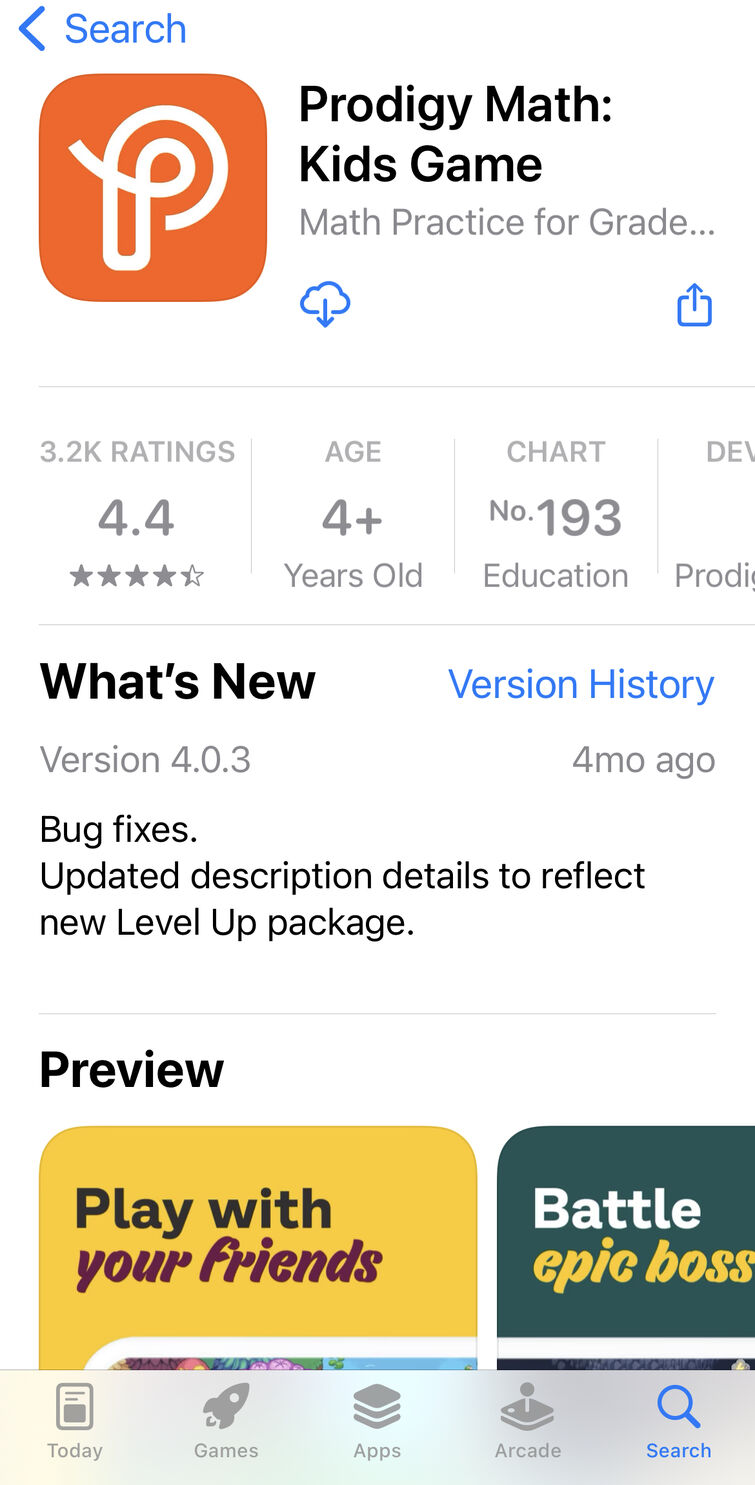
Task: Tap the Prodigy Math: Kids Game title
Action: tap(456, 134)
